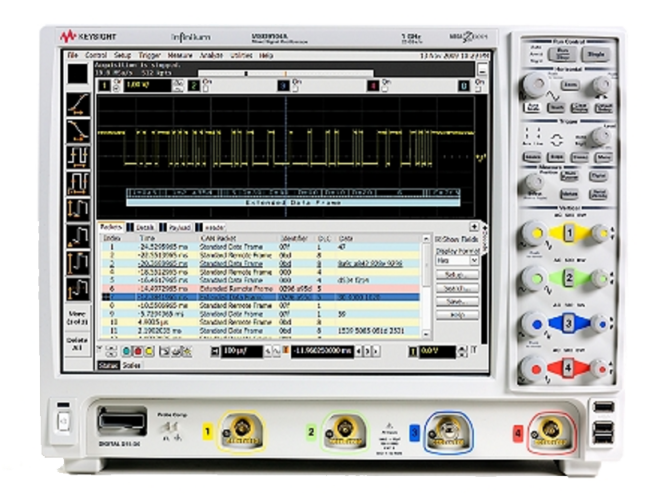The width and height of the screenshot is (661, 500).
Task: Open the Analyze menu
Action: pos(211,55)
